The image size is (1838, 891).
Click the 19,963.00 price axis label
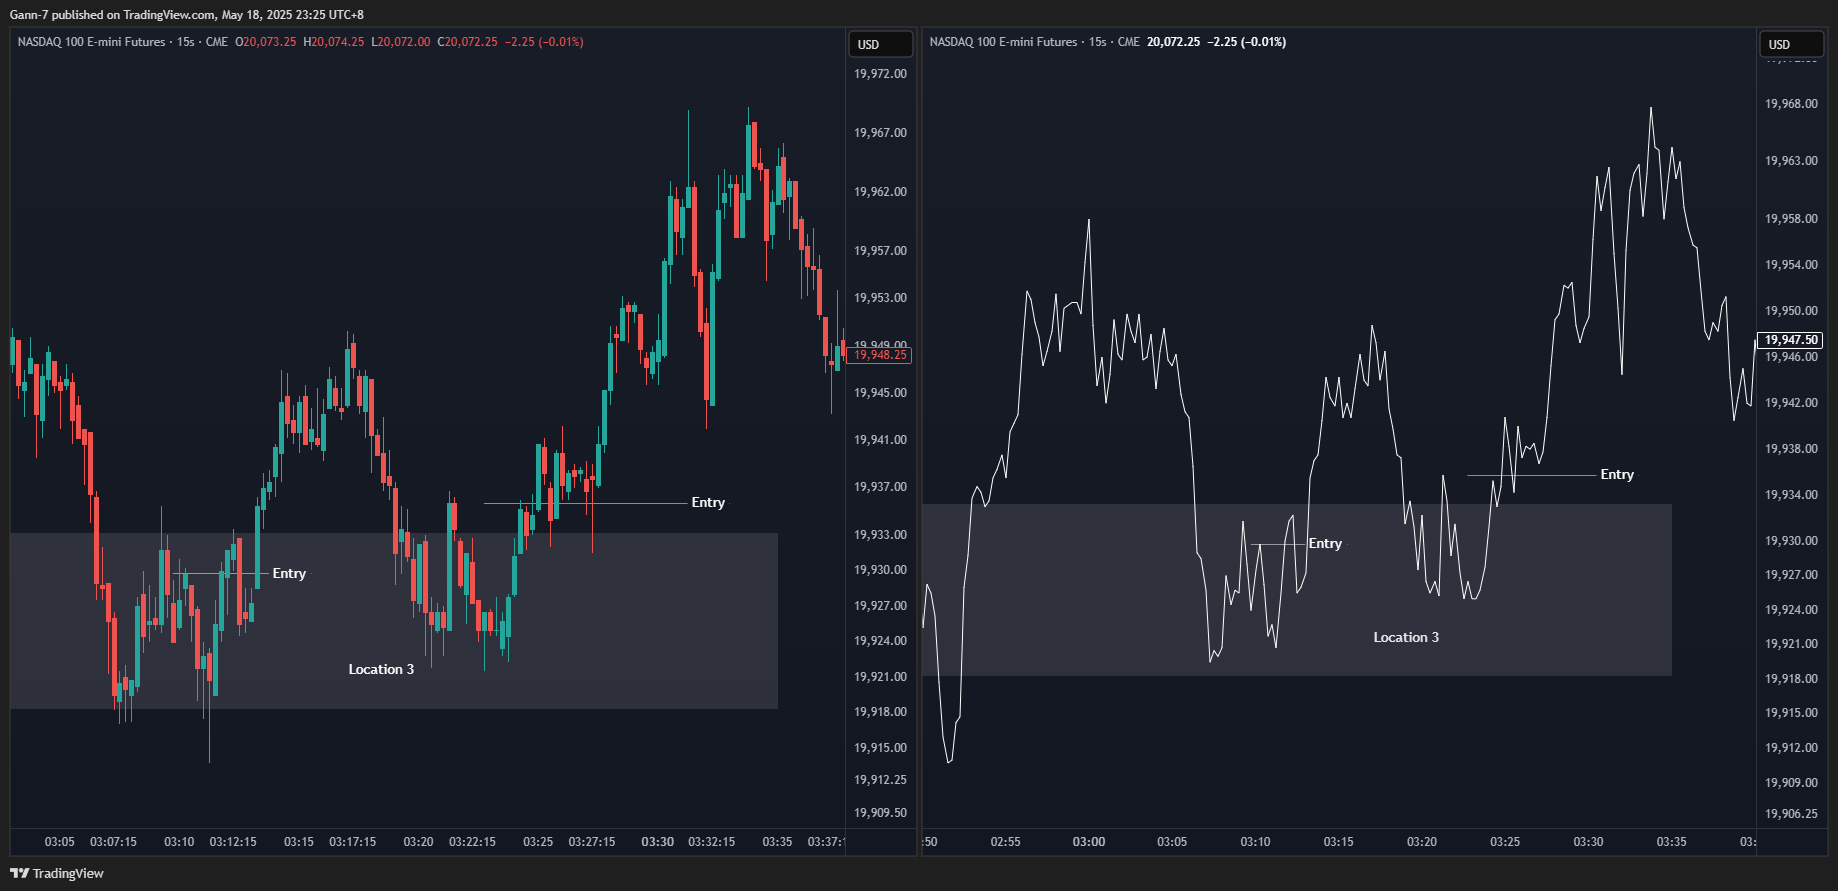point(1791,161)
